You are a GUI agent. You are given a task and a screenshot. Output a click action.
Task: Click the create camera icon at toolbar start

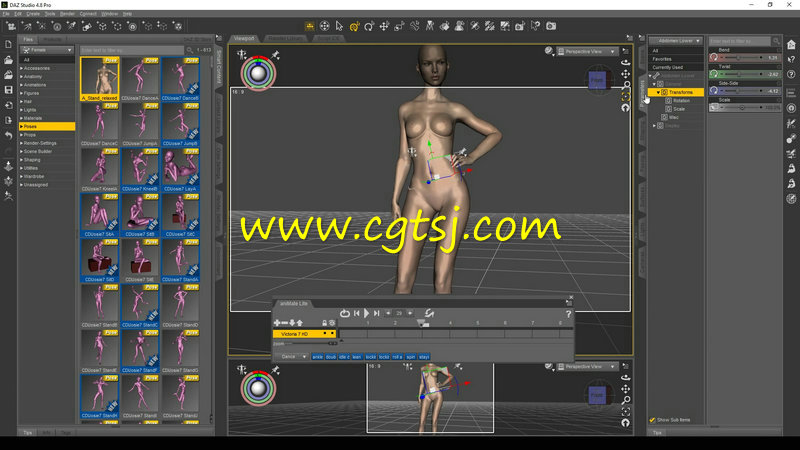coord(11,26)
